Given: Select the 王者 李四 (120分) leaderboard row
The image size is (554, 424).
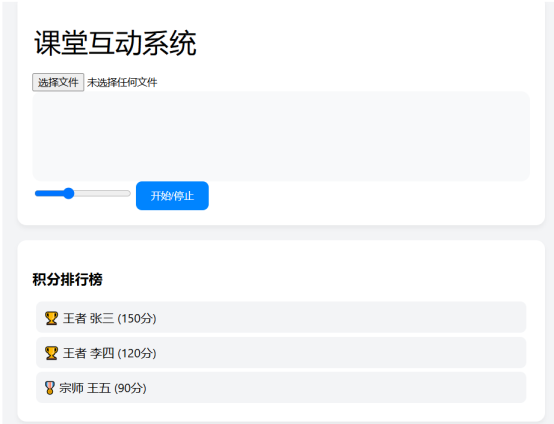Looking at the screenshot, I should pos(281,353).
